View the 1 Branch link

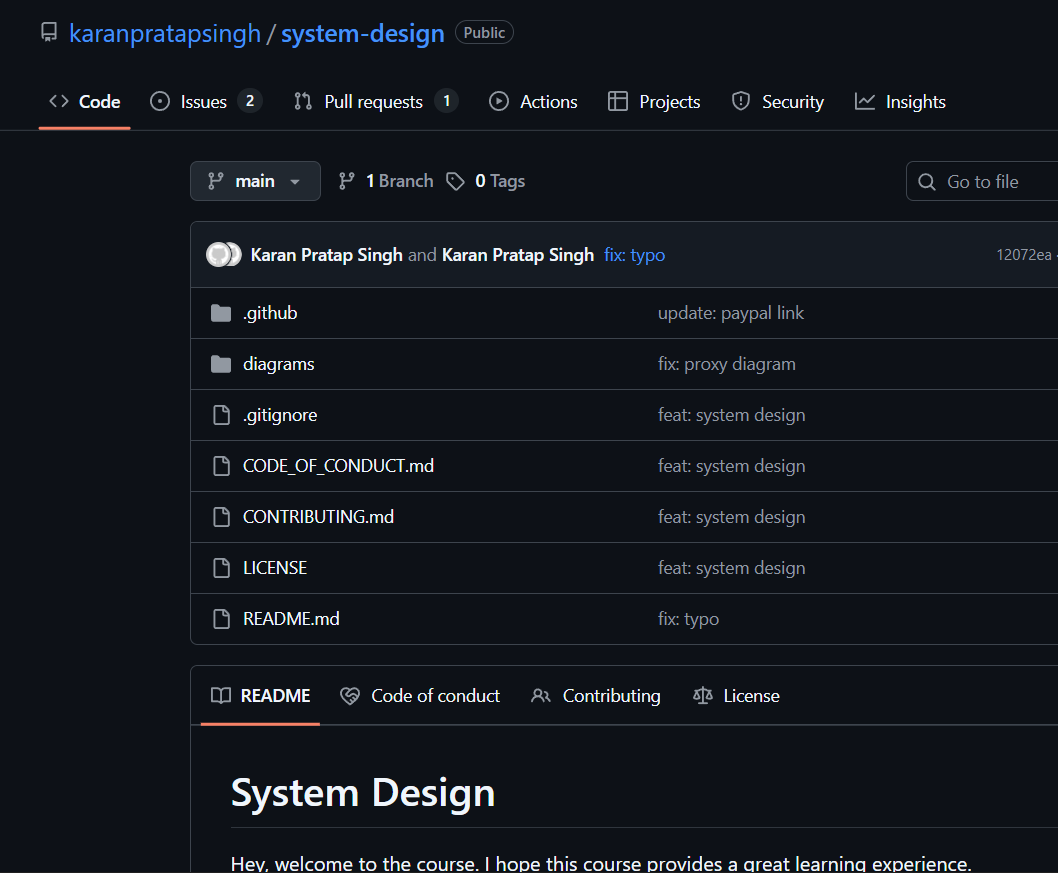coord(386,181)
